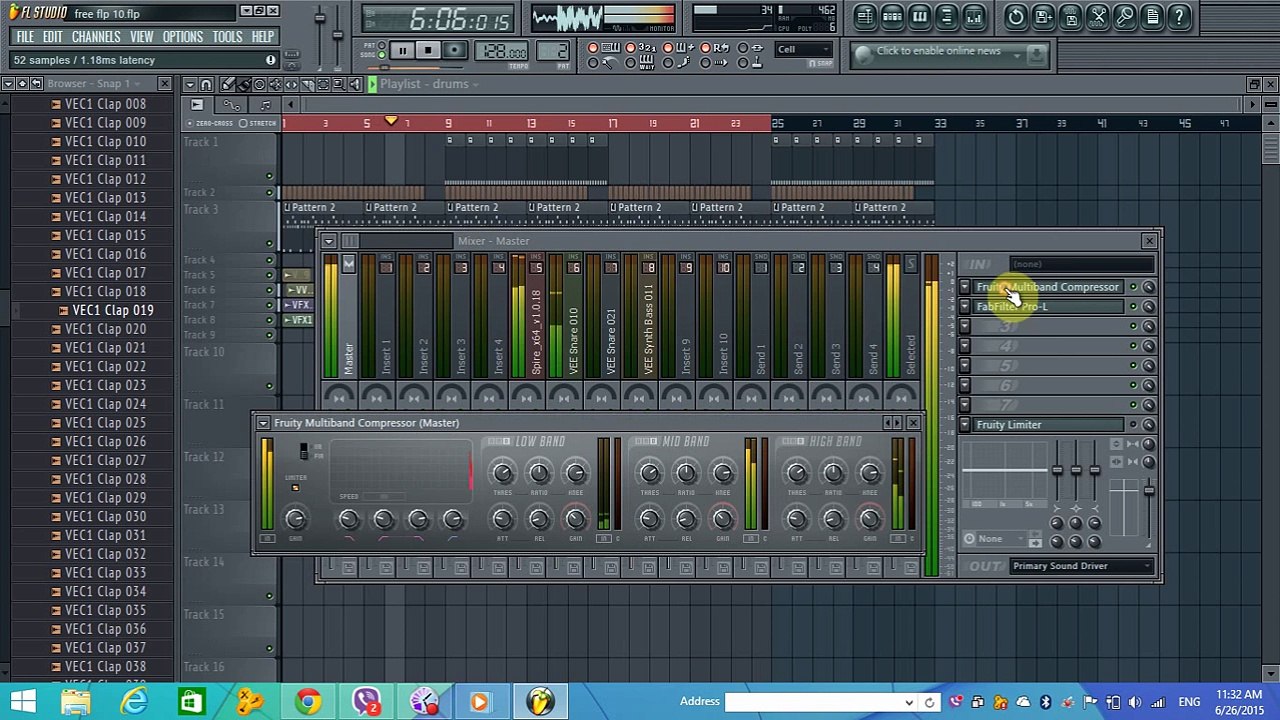Open the FILE menu

tap(25, 37)
